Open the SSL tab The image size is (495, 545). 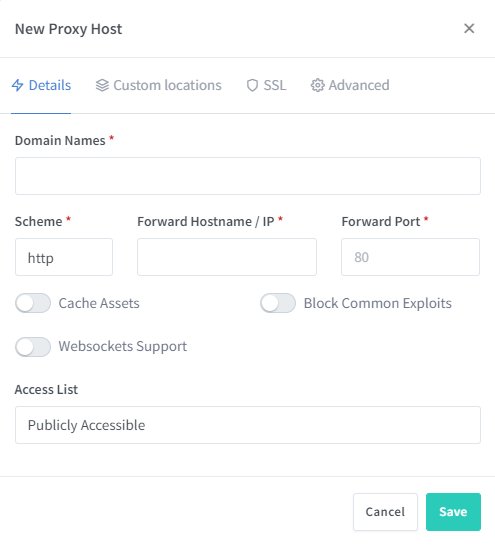(266, 85)
